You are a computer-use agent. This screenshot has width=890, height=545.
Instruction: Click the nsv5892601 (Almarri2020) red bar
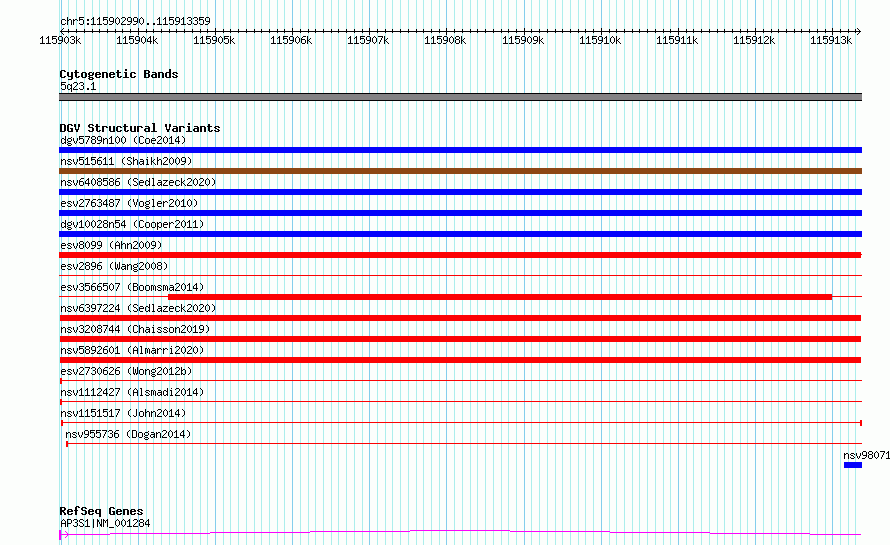(460, 360)
